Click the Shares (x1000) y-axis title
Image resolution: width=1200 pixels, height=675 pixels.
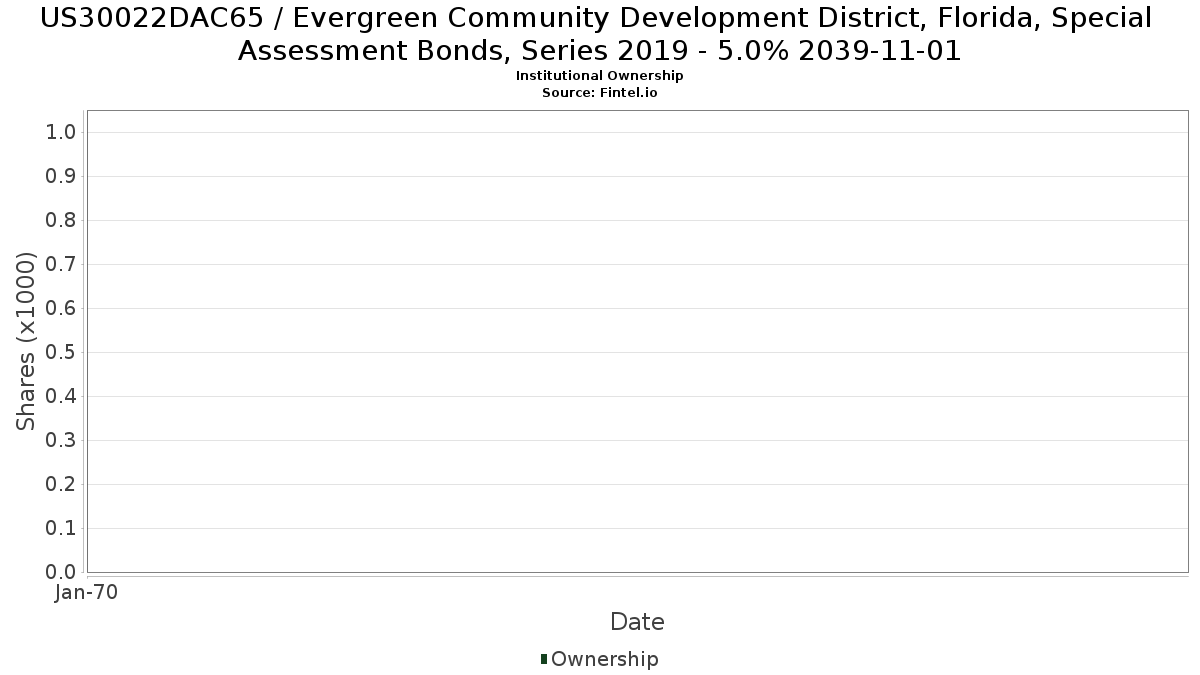(27, 341)
